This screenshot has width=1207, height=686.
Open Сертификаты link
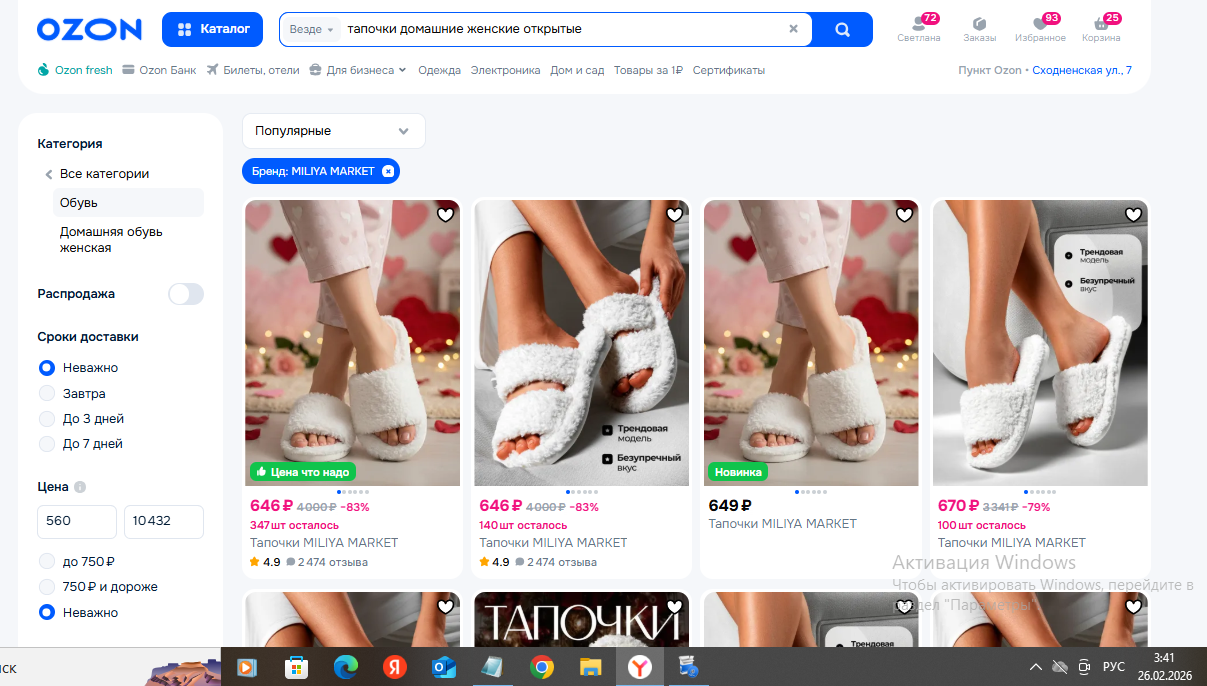729,70
